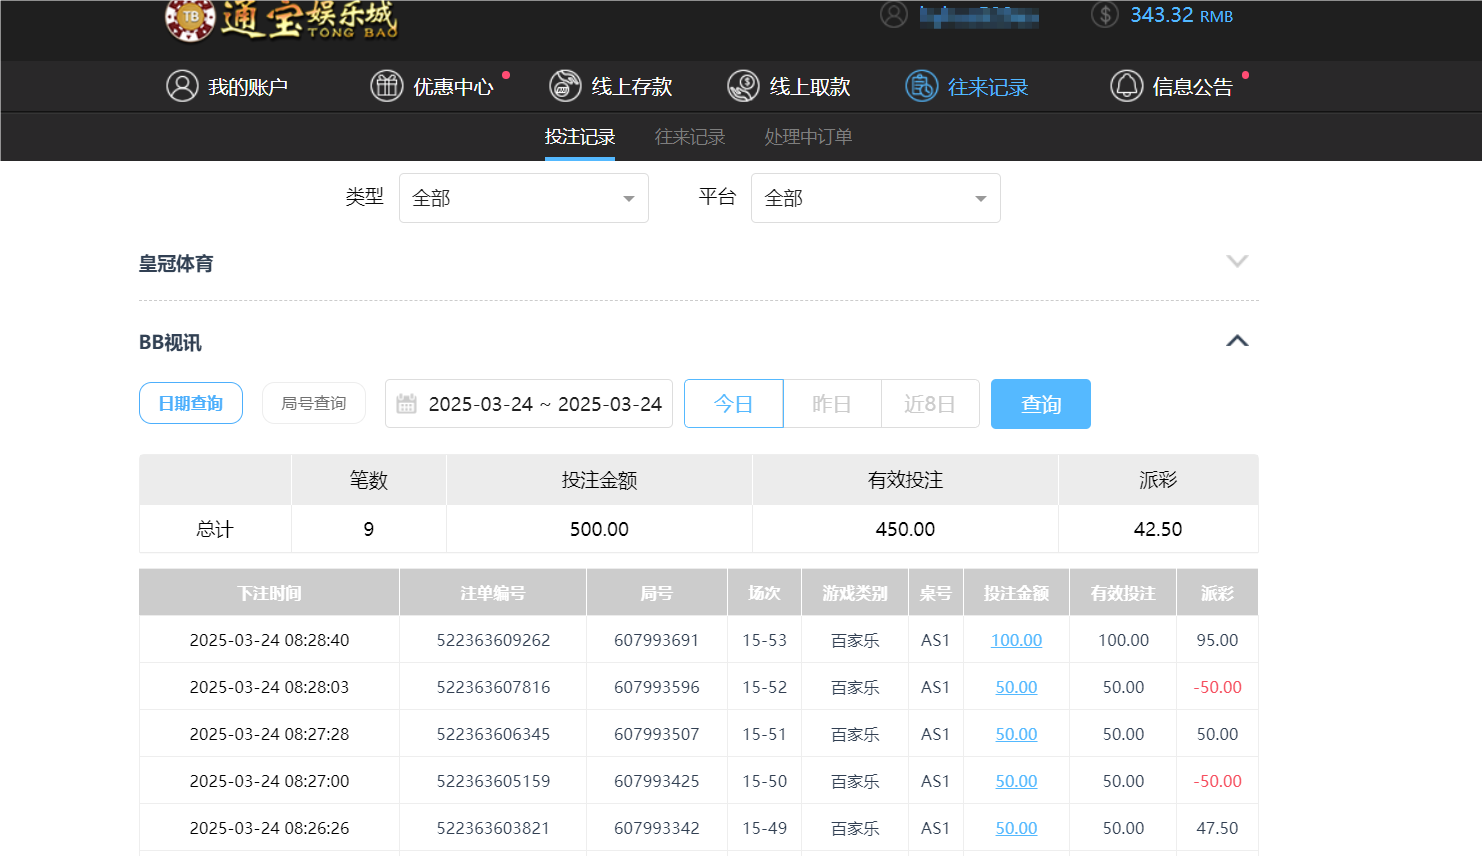Expand the 皇冠体育 section
The image size is (1482, 856).
[x=1238, y=261]
